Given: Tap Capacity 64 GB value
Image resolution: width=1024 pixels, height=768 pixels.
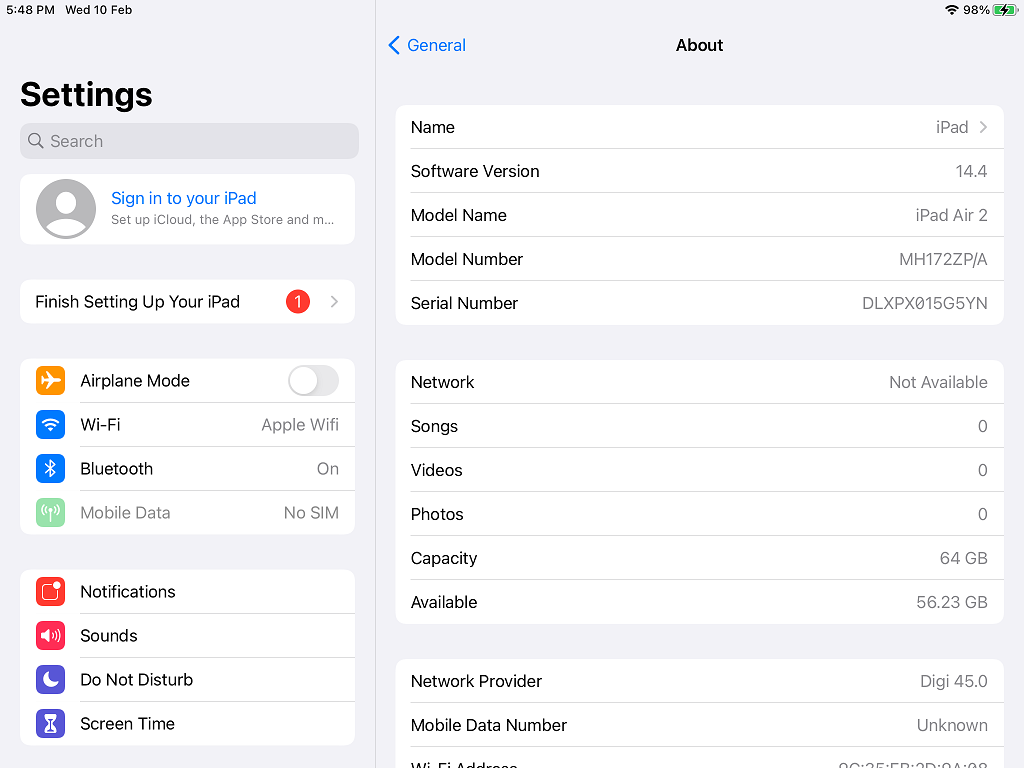Looking at the screenshot, I should pyautogui.click(x=963, y=558).
